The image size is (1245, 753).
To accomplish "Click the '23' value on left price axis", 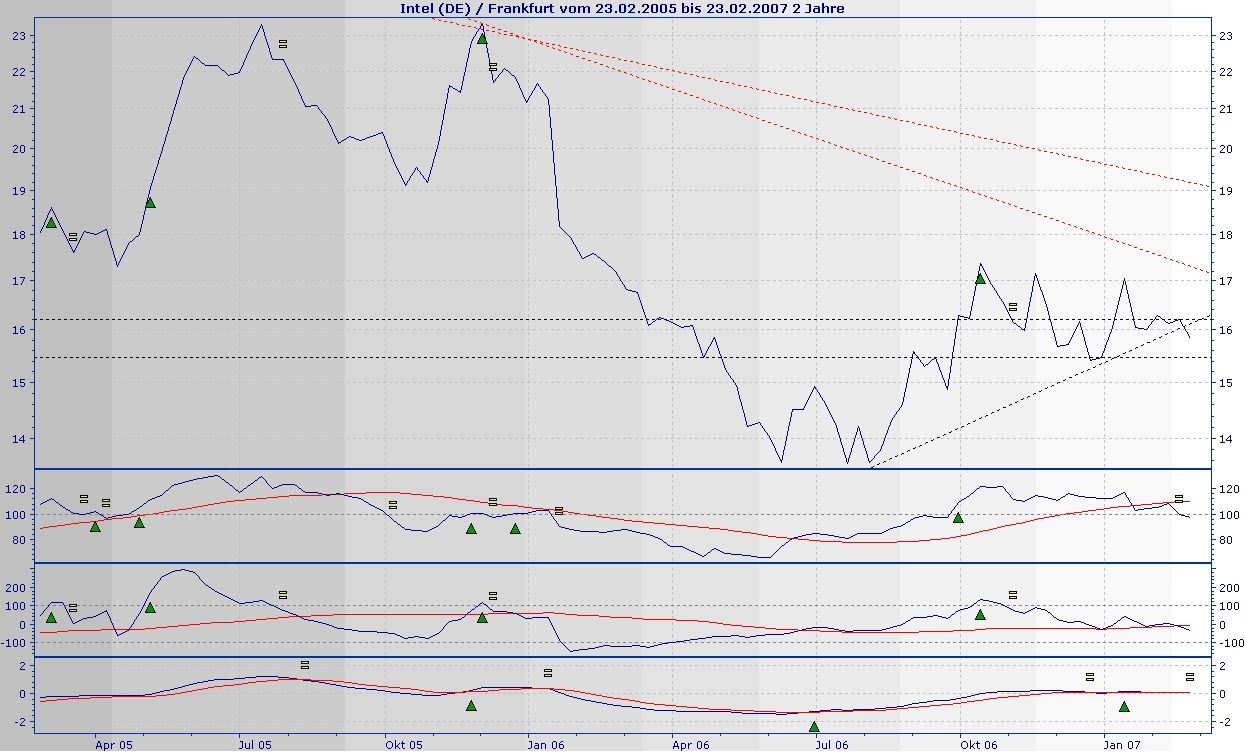I will point(20,35).
